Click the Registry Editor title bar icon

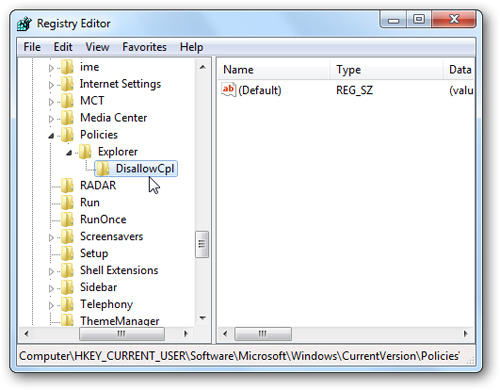tap(24, 24)
